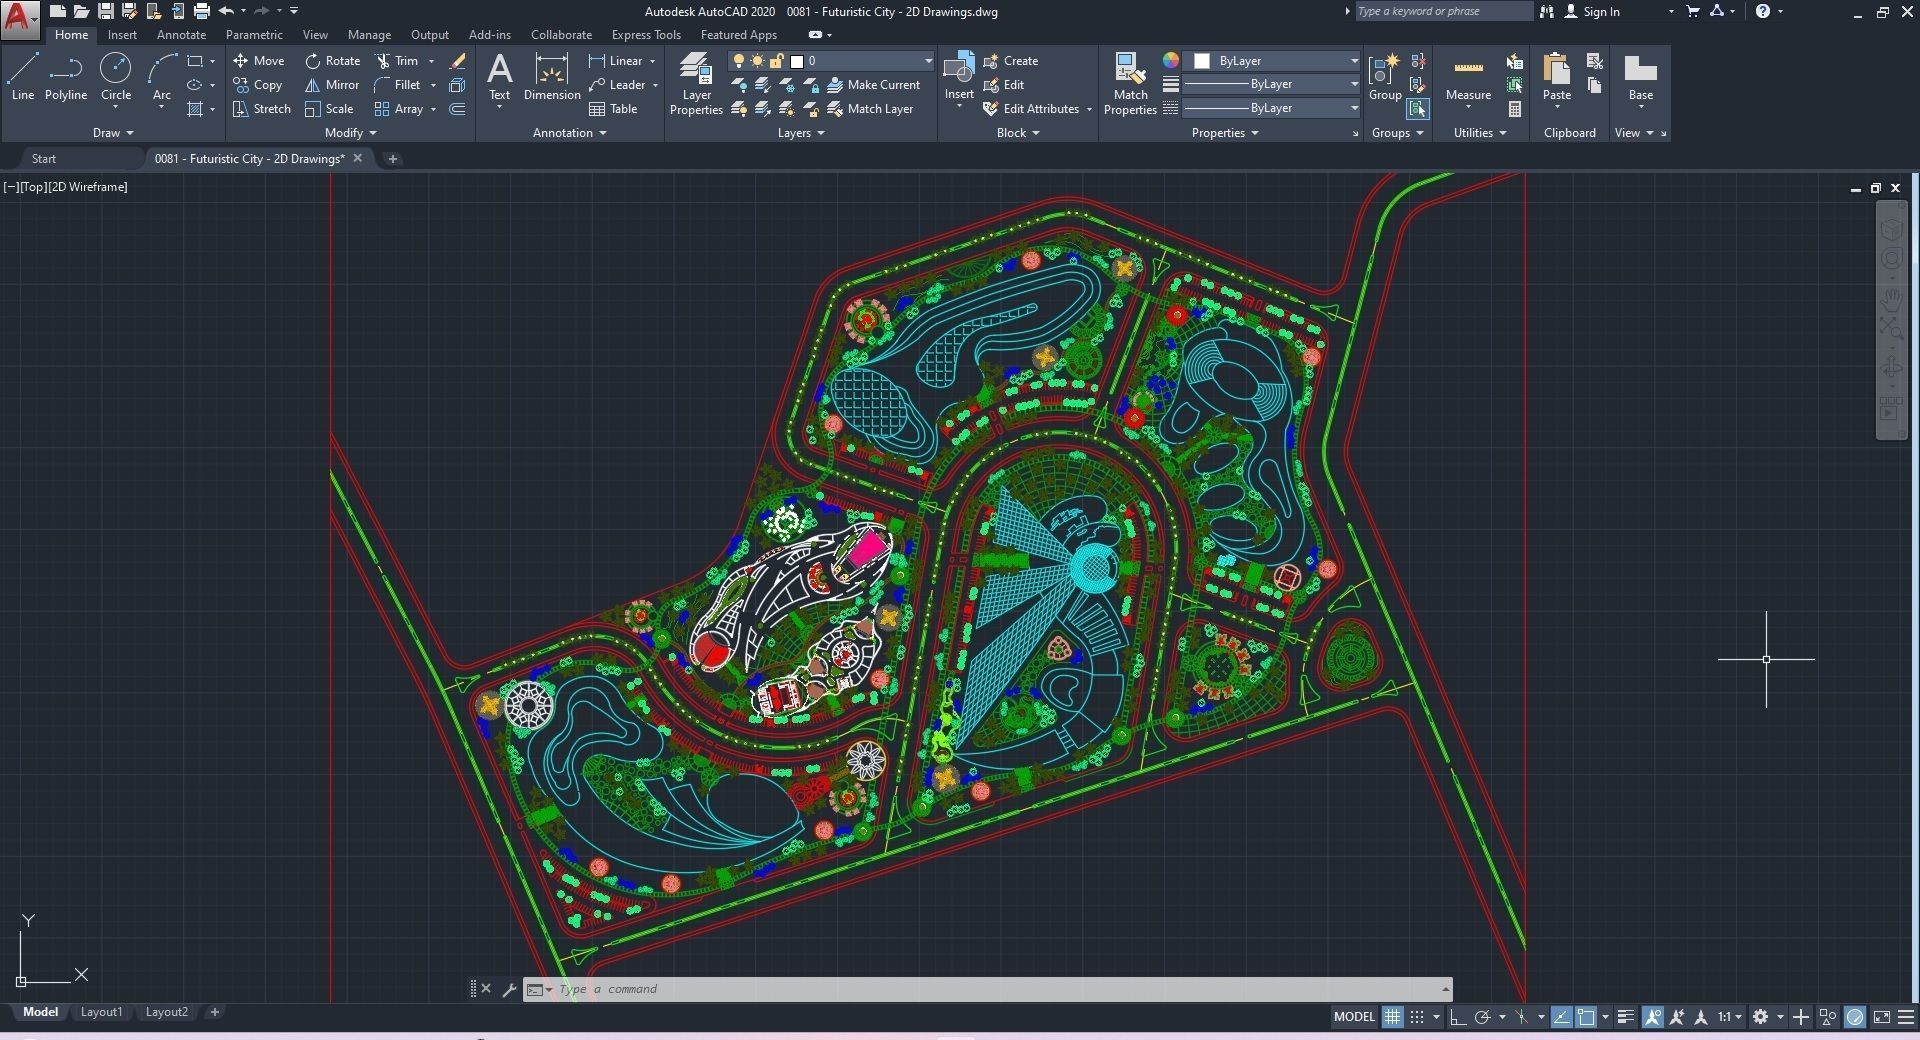The height and width of the screenshot is (1040, 1920).
Task: Click the white layer color swatch
Action: coord(797,61)
